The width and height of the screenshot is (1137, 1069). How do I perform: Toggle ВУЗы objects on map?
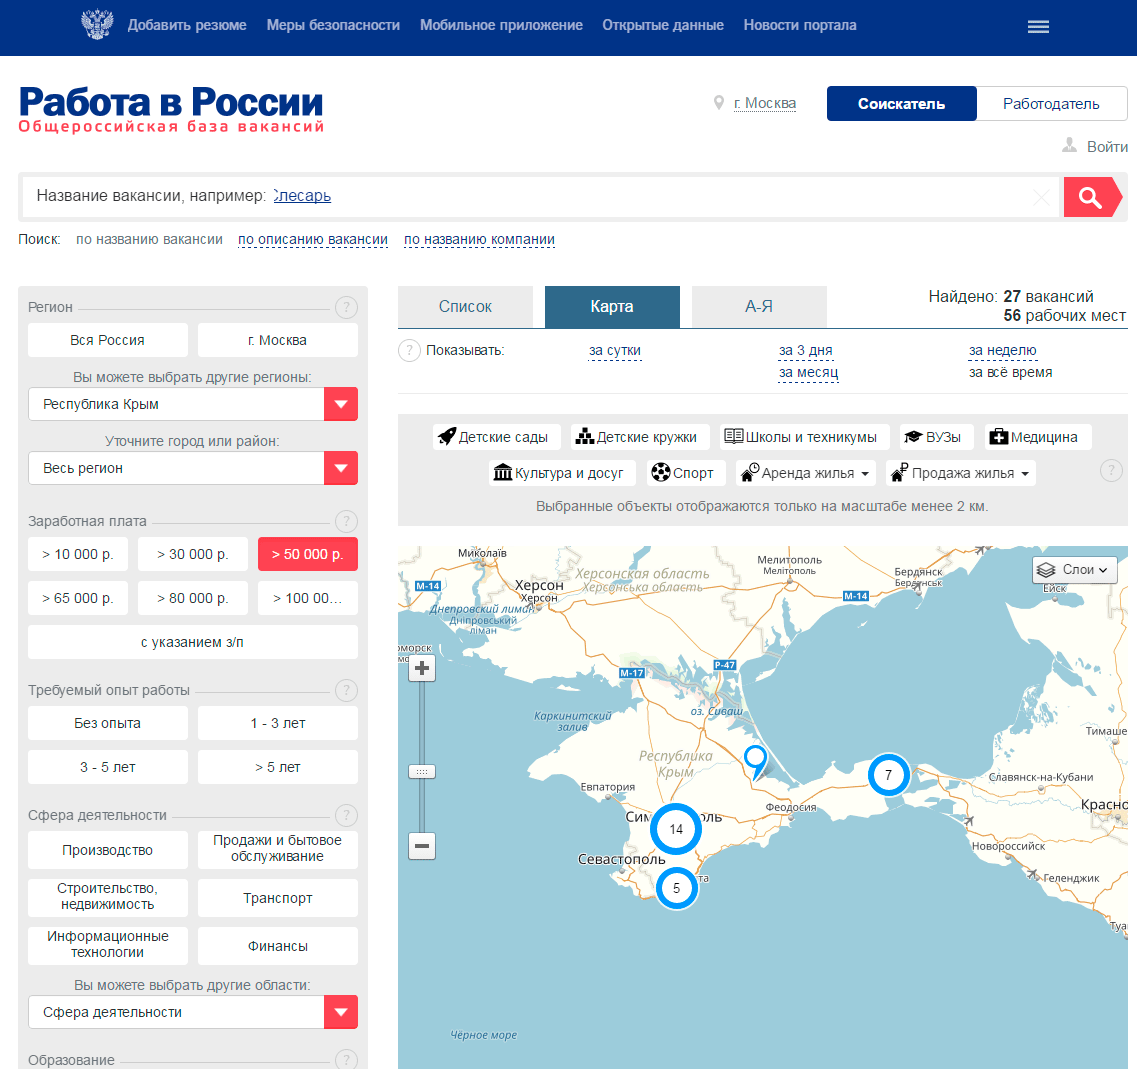(936, 437)
